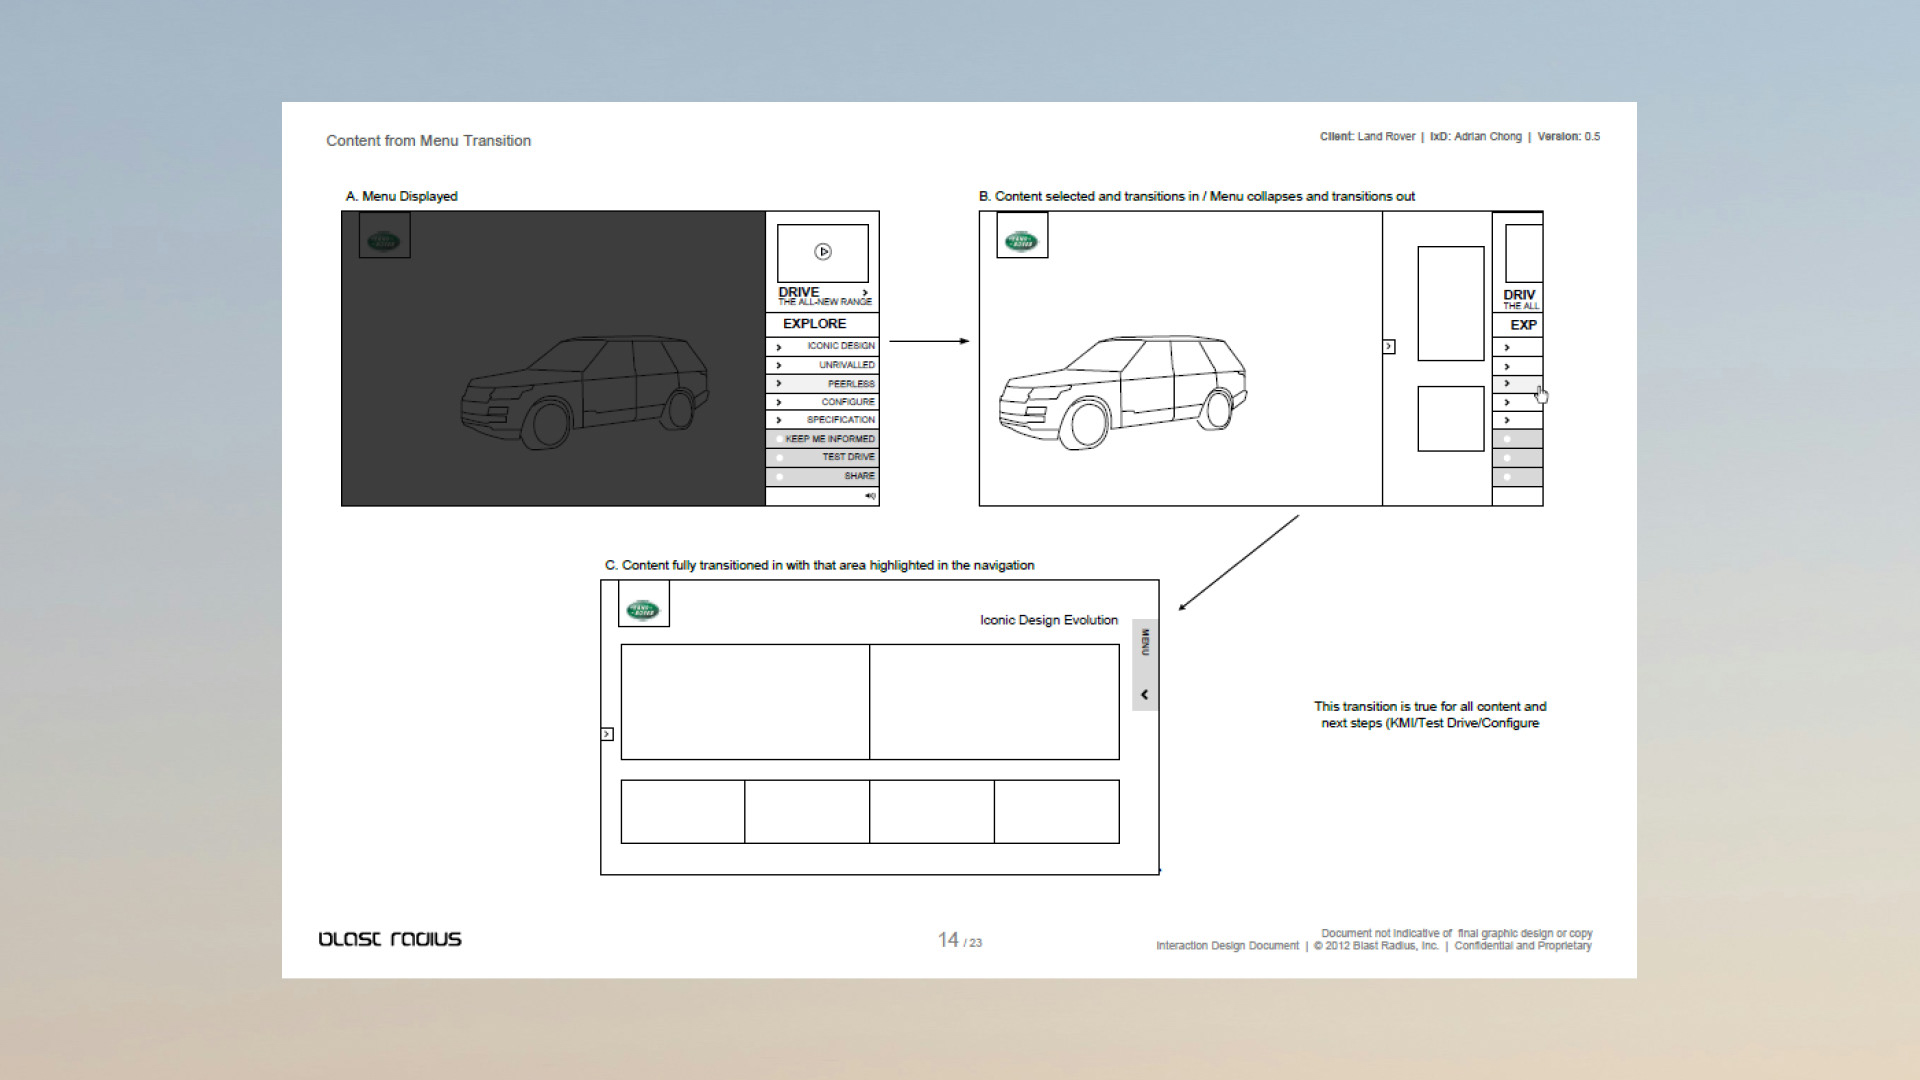Click the top-left content box in wireframe C
The height and width of the screenshot is (1080, 1920).
pyautogui.click(x=745, y=702)
